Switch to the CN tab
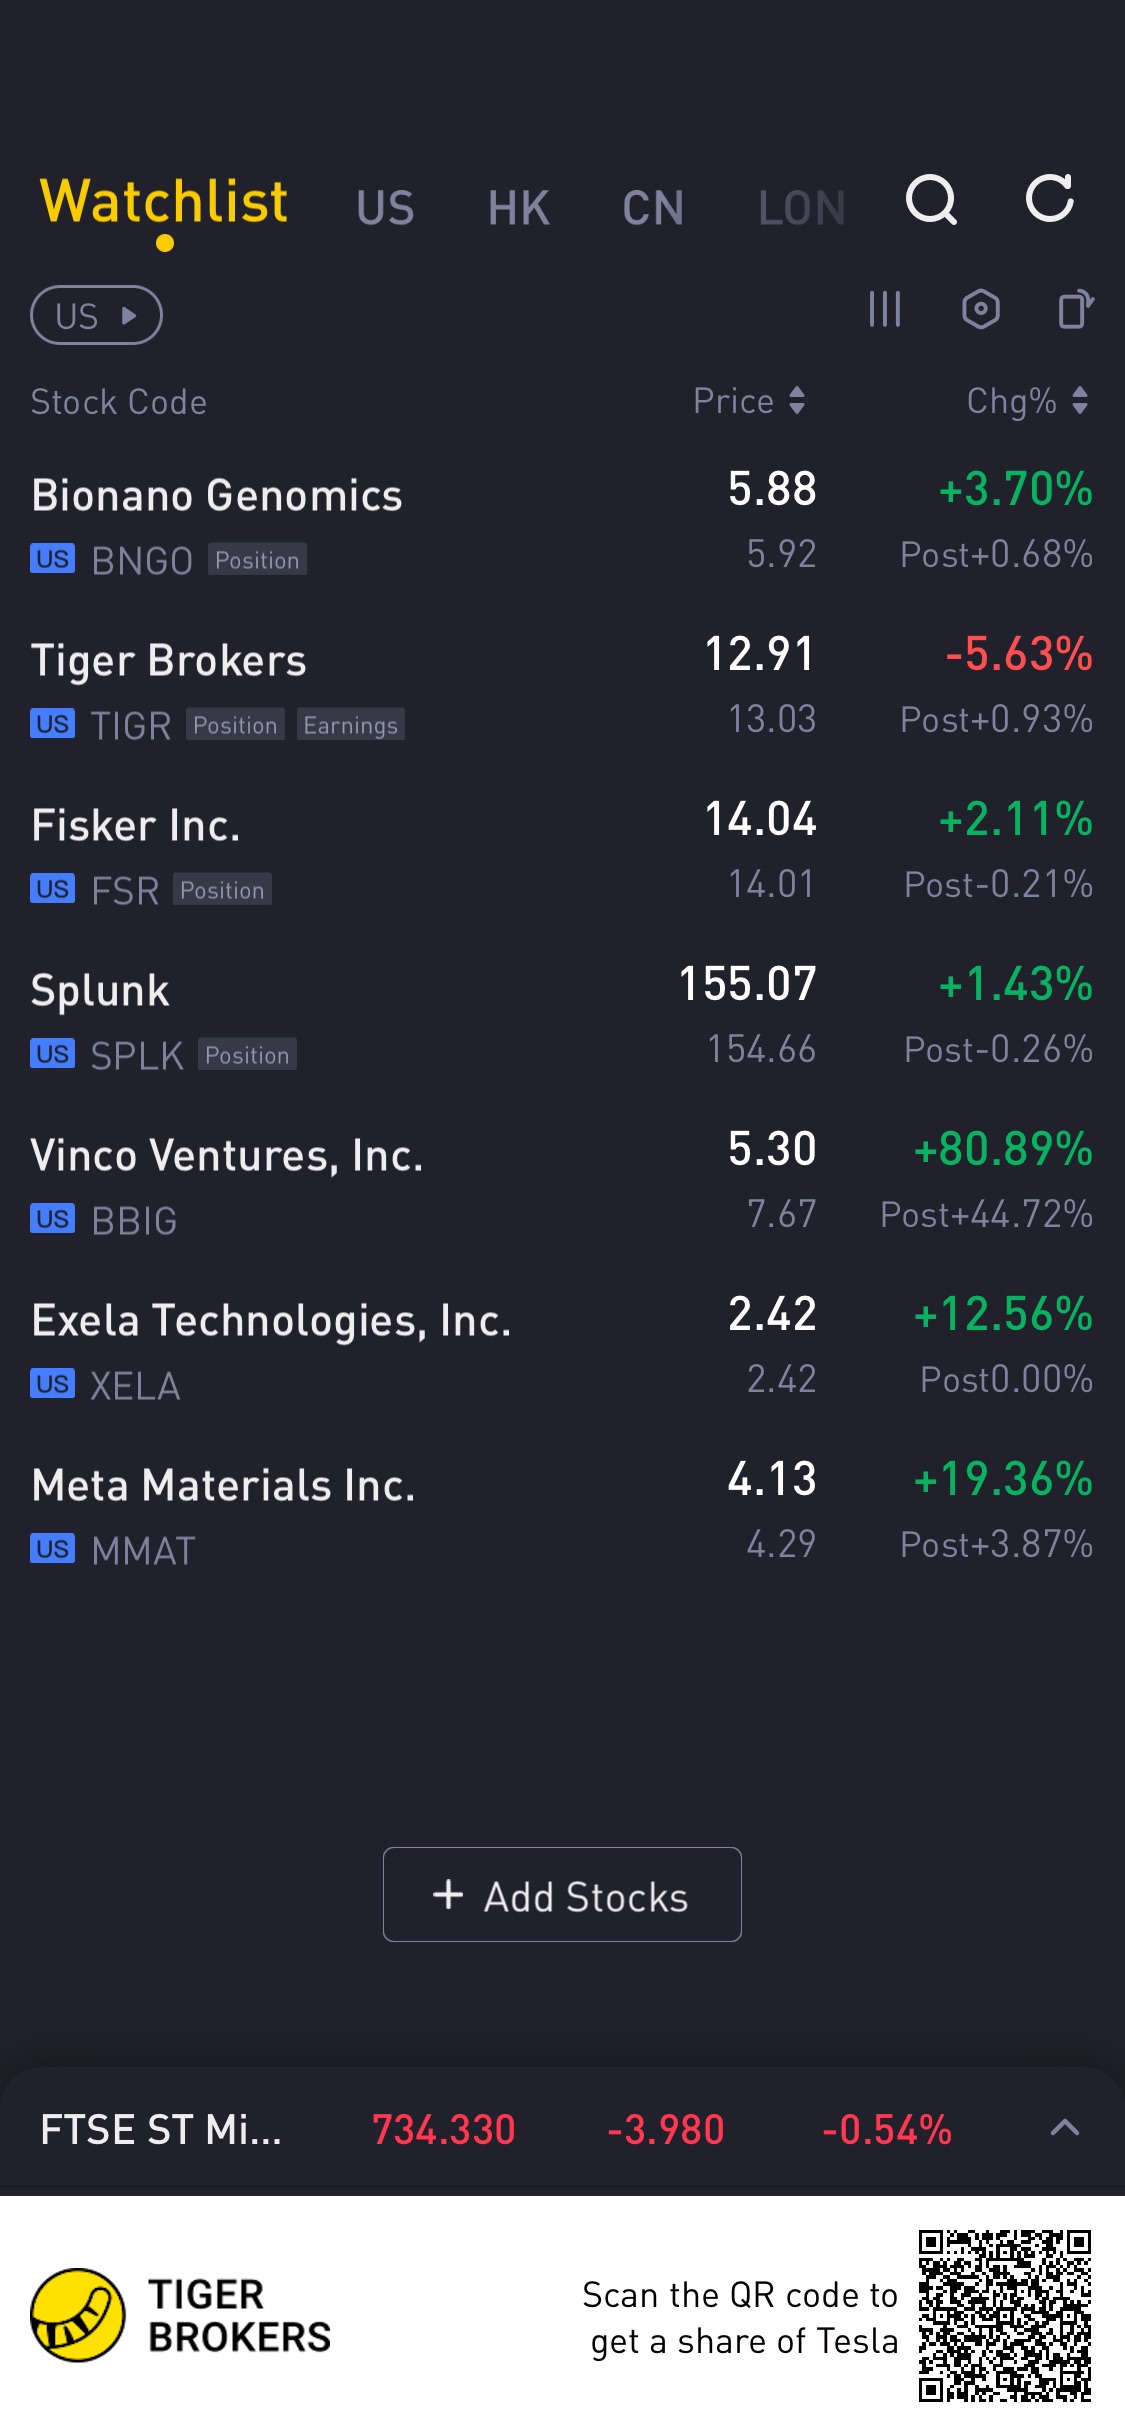1125x2436 pixels. pyautogui.click(x=653, y=208)
